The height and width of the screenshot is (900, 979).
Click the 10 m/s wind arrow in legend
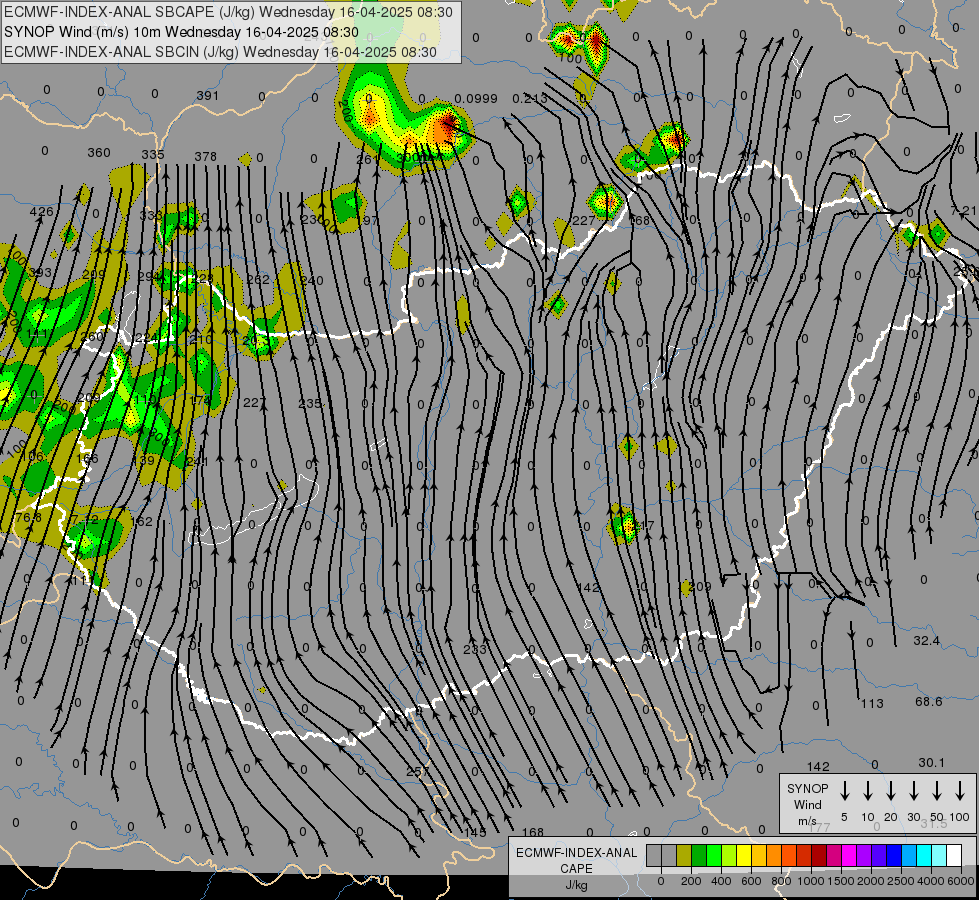pos(868,790)
